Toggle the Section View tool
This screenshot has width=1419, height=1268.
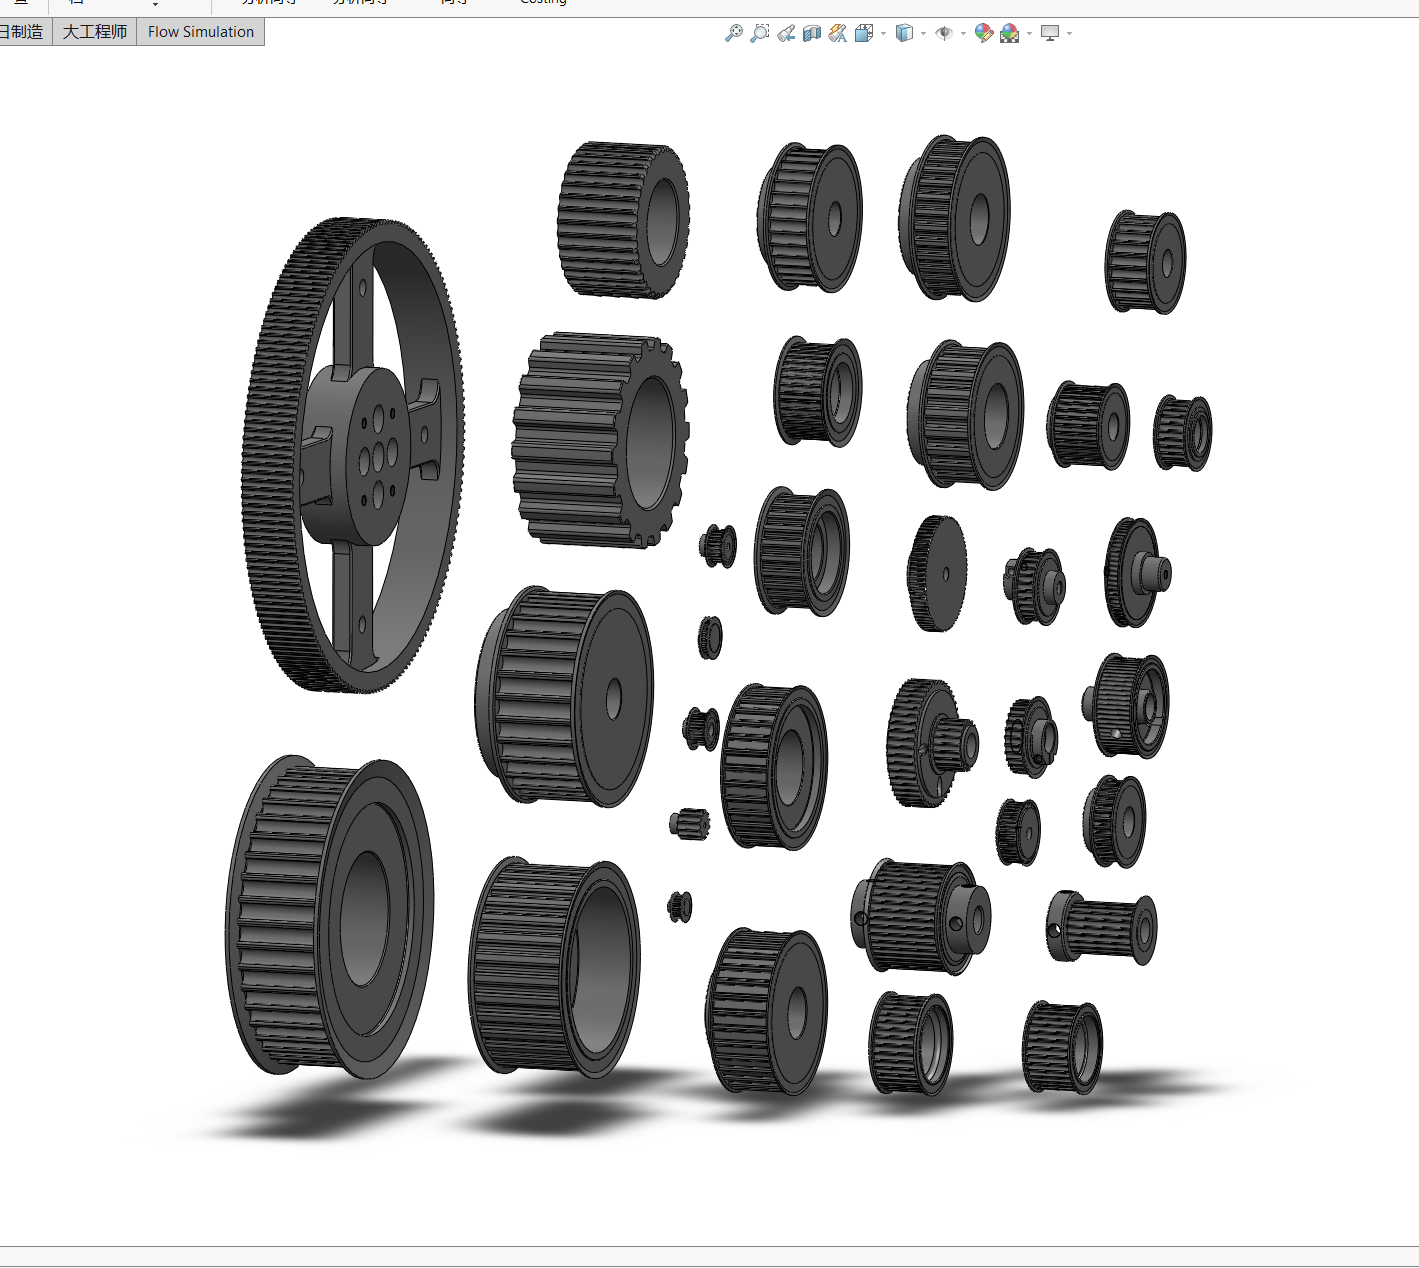click(812, 33)
